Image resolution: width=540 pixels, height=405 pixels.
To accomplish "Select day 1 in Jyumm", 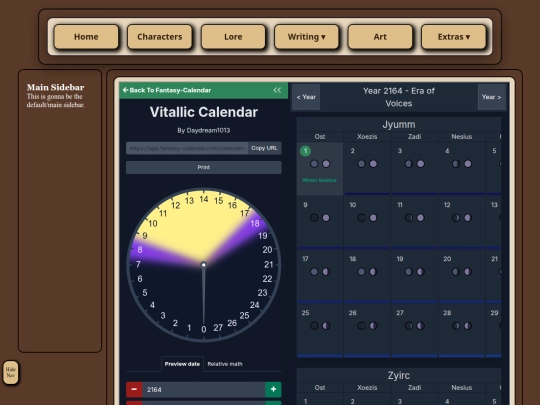I will tap(305, 151).
